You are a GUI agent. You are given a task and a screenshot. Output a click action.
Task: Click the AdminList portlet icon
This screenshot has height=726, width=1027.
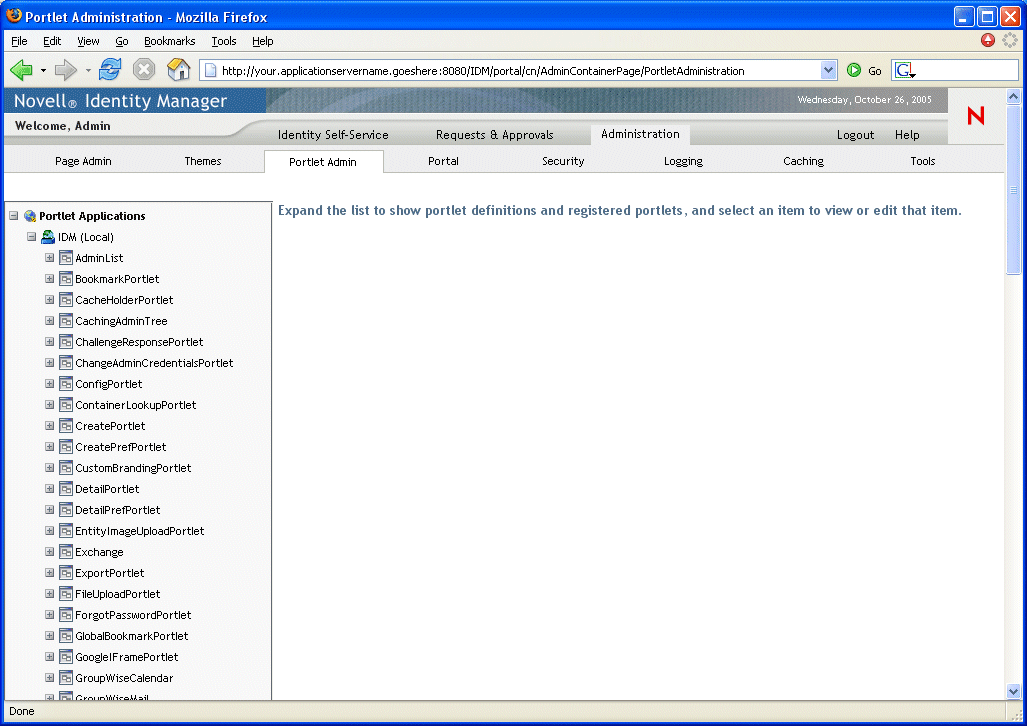[x=65, y=258]
